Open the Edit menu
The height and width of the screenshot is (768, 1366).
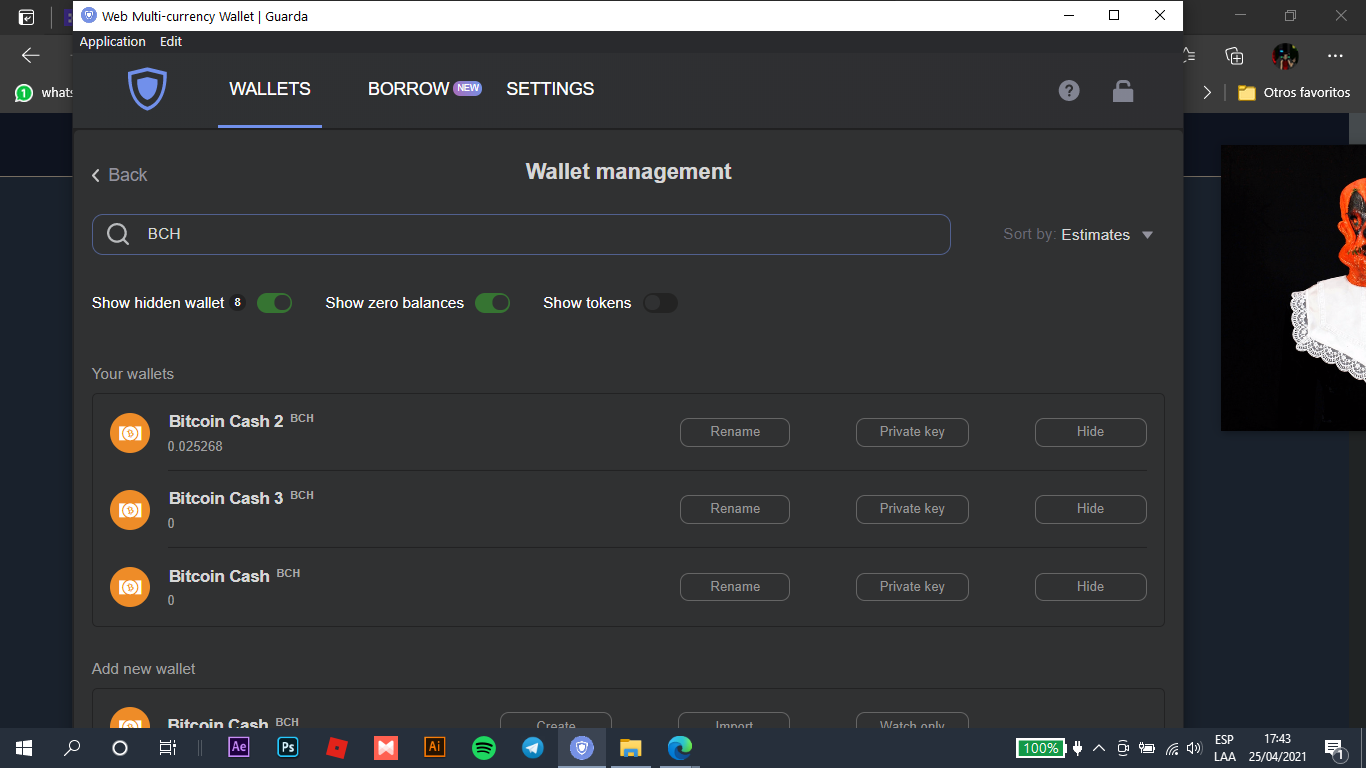pos(171,42)
